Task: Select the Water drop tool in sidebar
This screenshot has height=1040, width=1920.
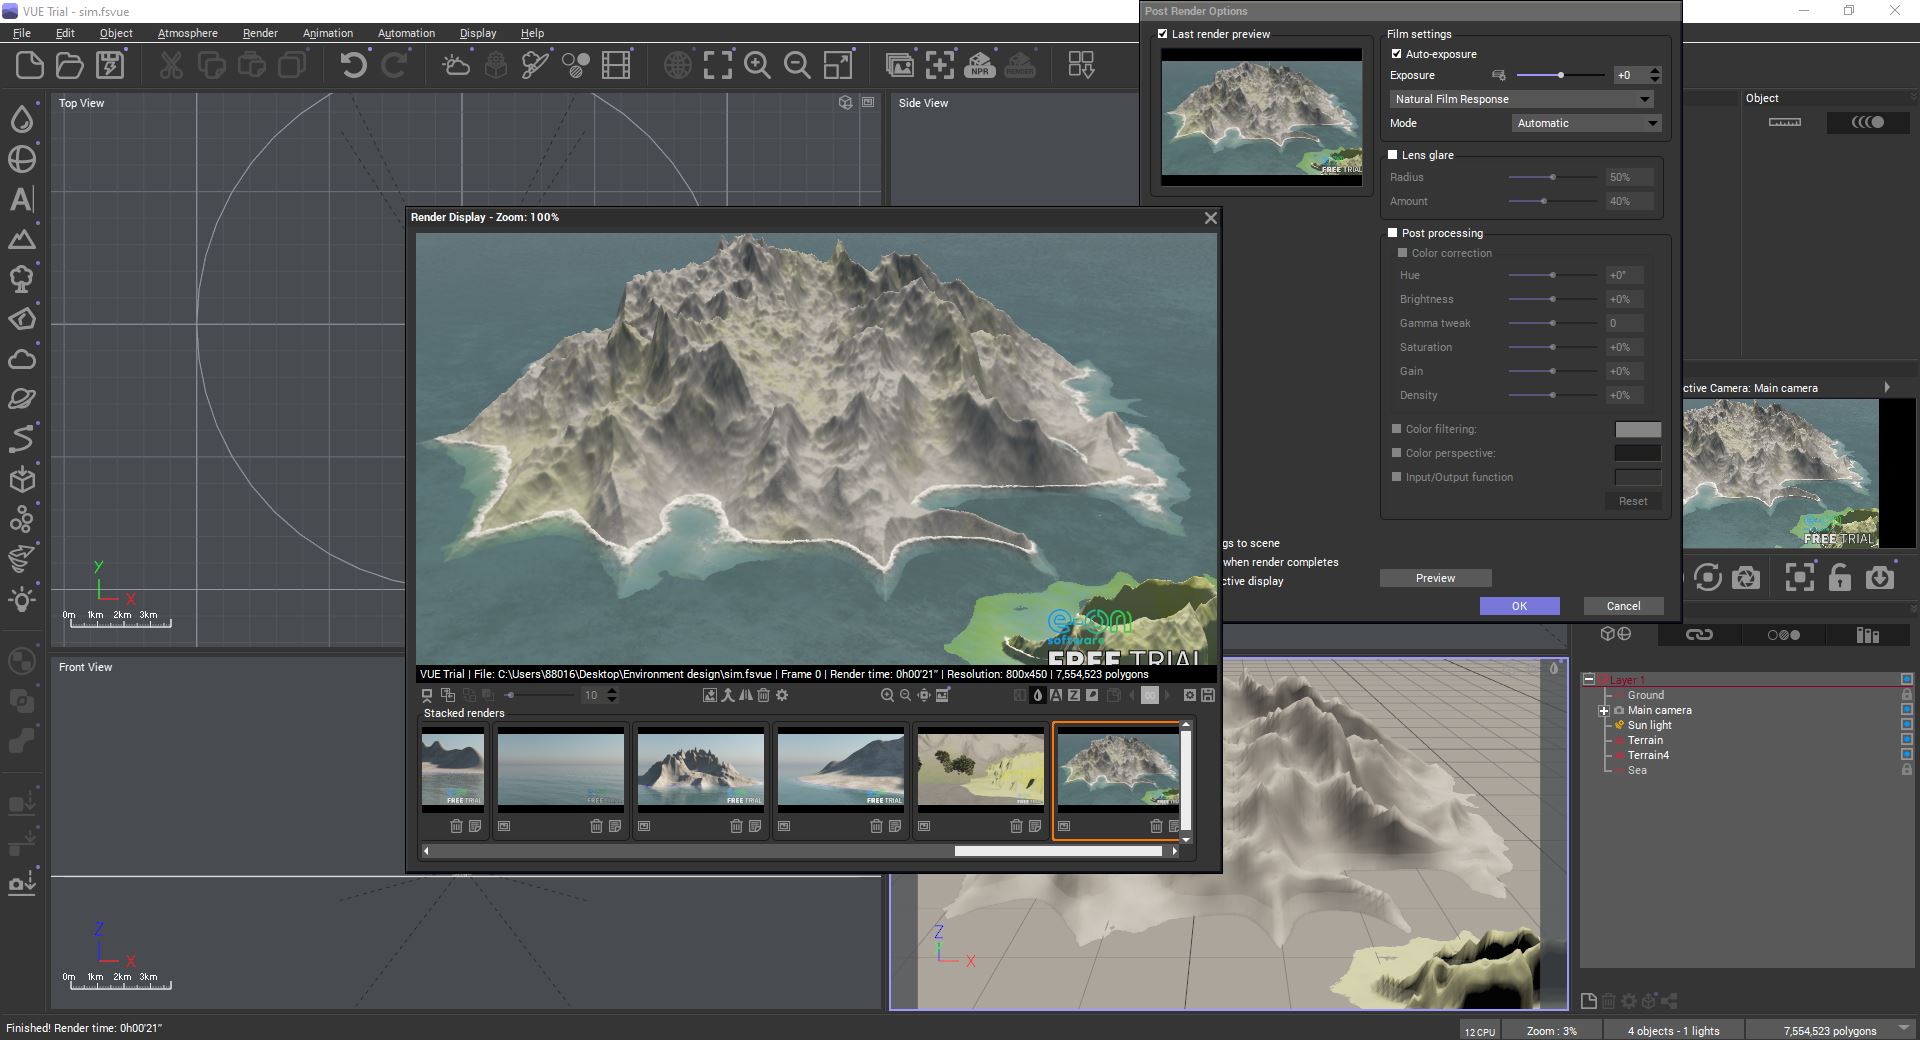Action: [22, 119]
